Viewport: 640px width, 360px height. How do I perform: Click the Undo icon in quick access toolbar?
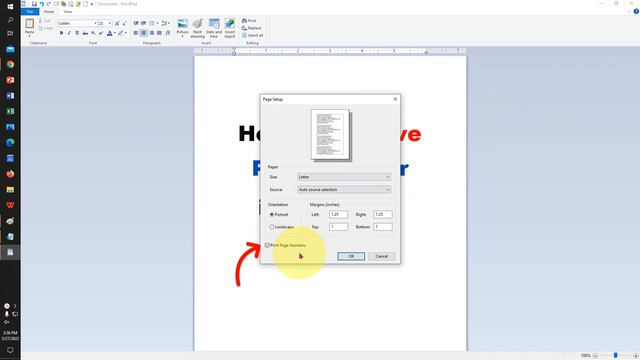coord(42,4)
